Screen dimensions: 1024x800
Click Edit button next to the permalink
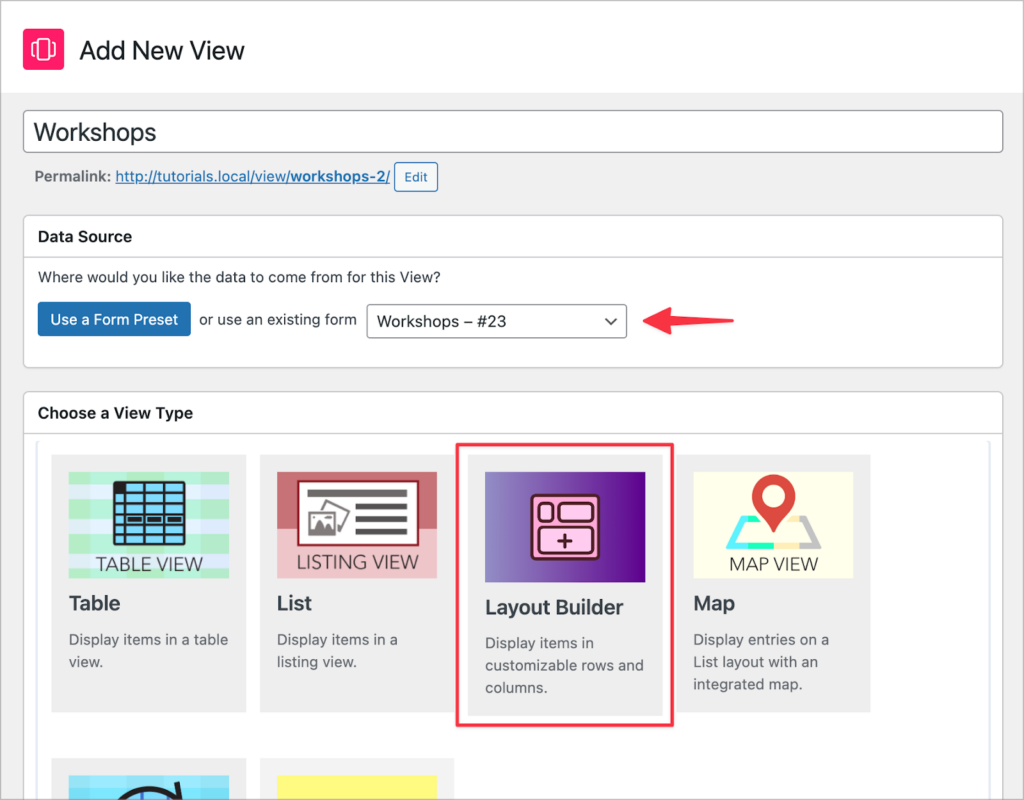(x=416, y=177)
